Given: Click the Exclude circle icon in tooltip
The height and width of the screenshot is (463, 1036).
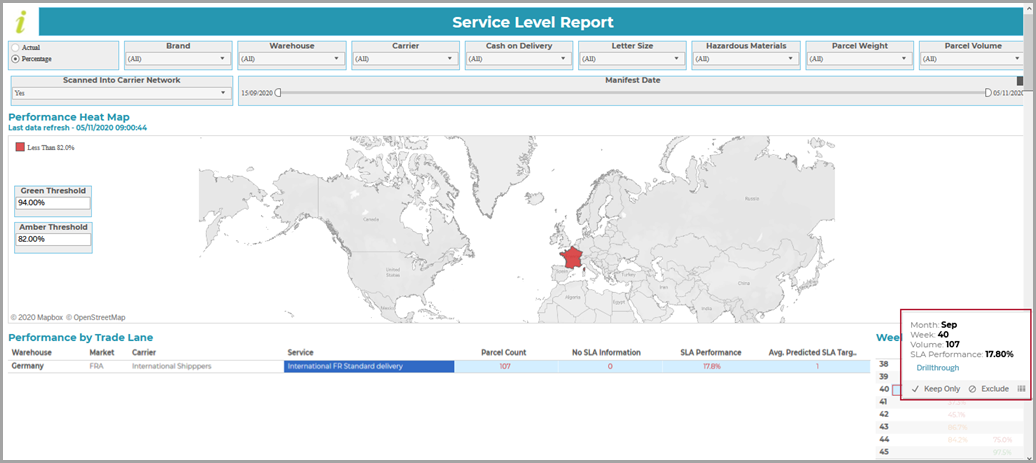Looking at the screenshot, I should click(973, 389).
